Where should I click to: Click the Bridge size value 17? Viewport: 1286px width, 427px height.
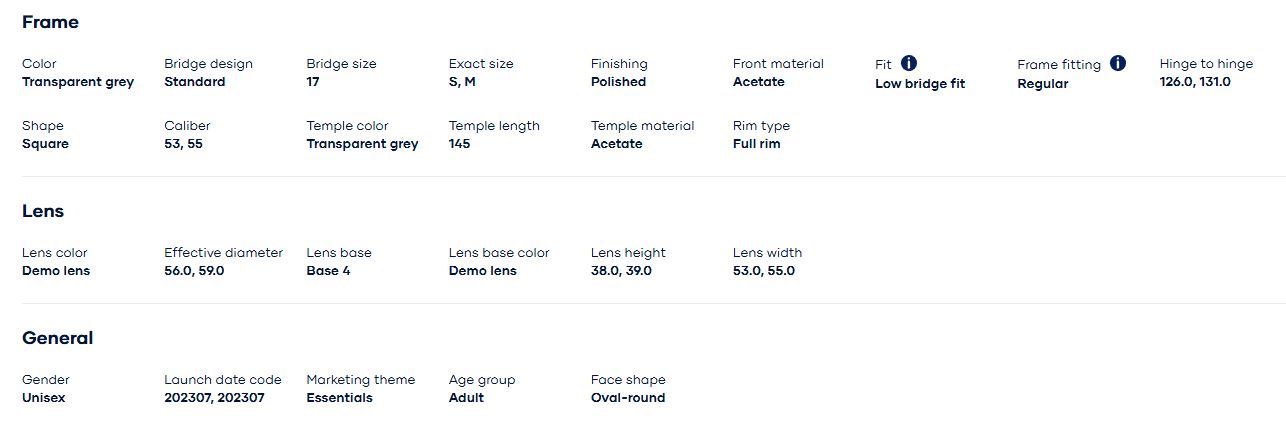(313, 82)
